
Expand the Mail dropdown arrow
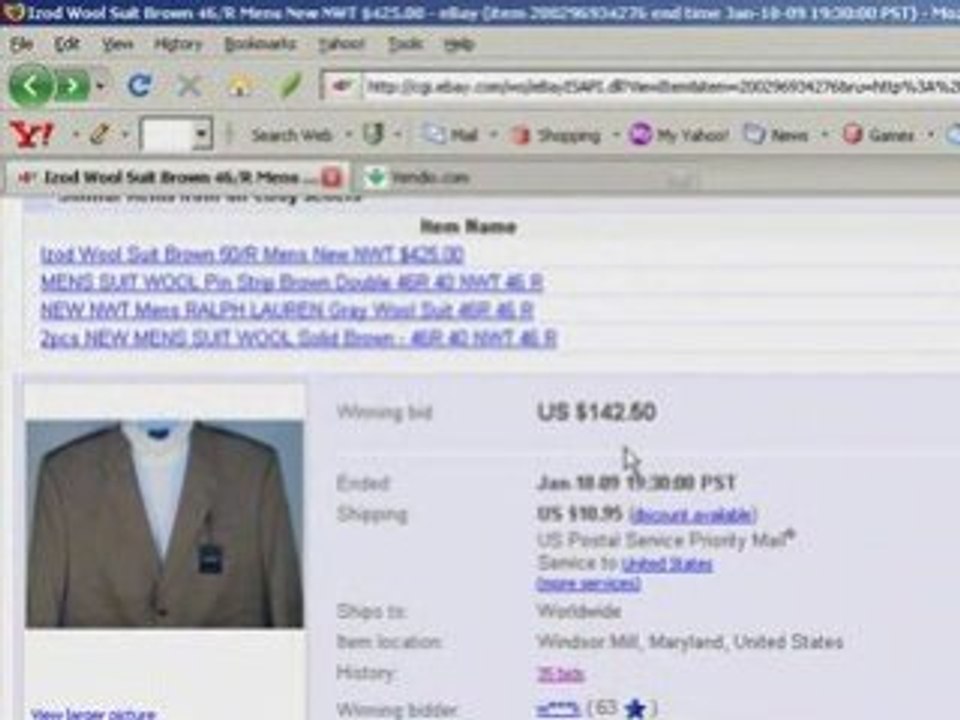pyautogui.click(x=493, y=134)
